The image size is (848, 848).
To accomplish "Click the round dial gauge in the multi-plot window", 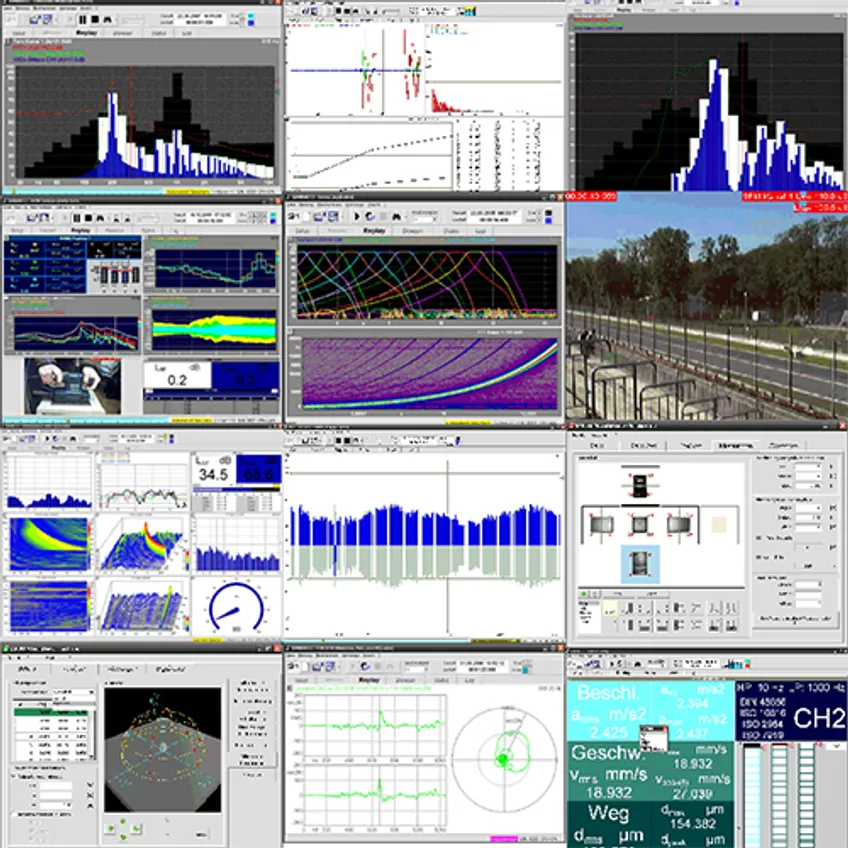I will coord(236,607).
